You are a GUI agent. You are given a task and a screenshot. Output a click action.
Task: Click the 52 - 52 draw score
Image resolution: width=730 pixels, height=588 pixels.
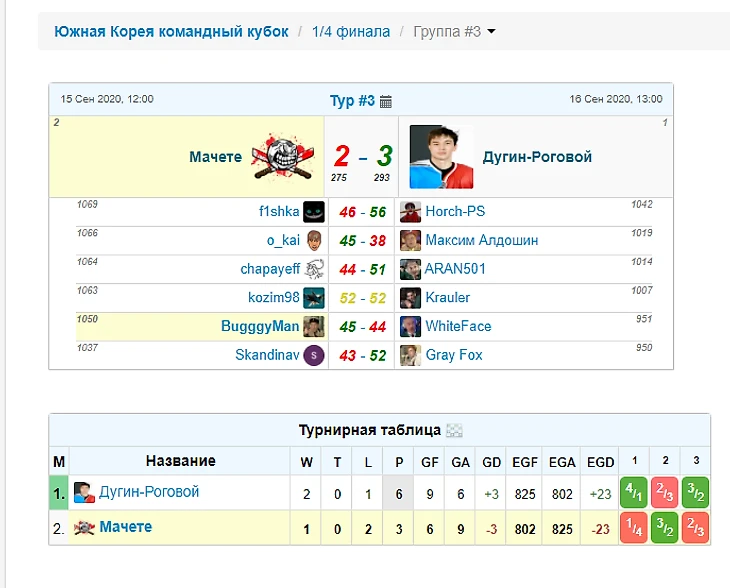click(363, 298)
